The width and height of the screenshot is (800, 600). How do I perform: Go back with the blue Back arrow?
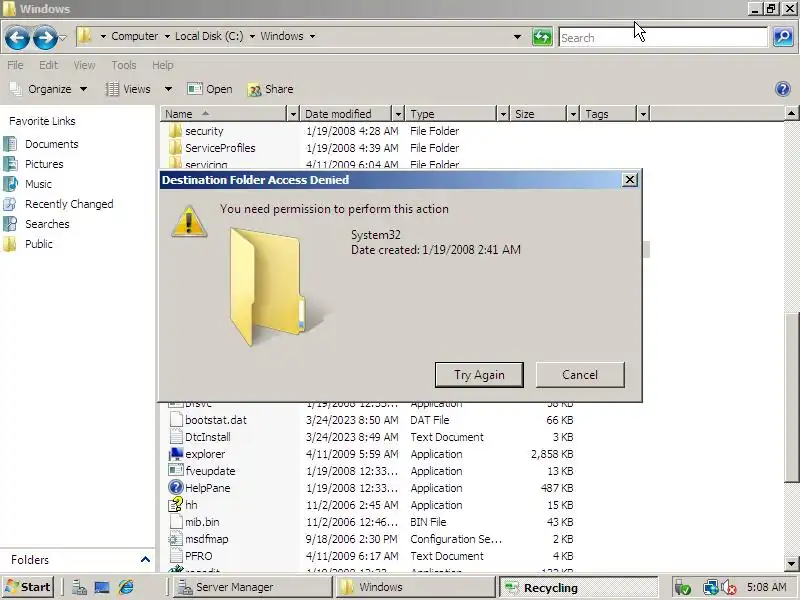tap(17, 37)
